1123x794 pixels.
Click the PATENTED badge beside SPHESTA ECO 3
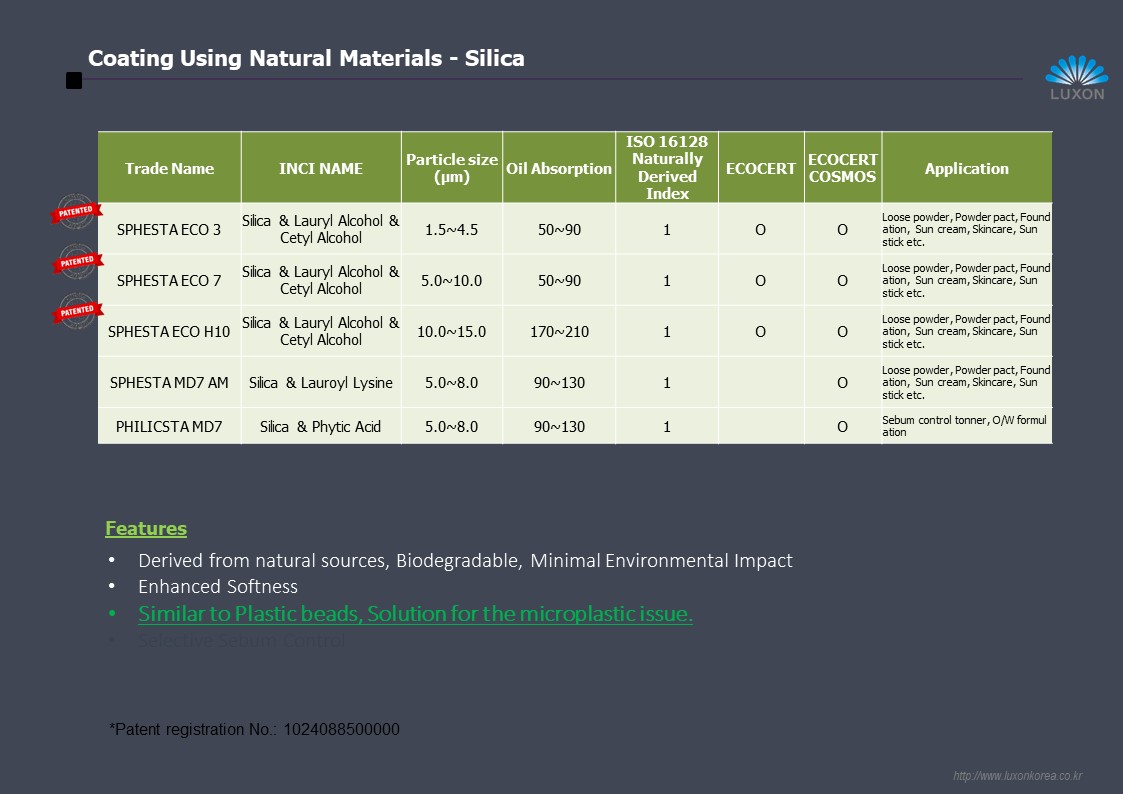tap(77, 211)
